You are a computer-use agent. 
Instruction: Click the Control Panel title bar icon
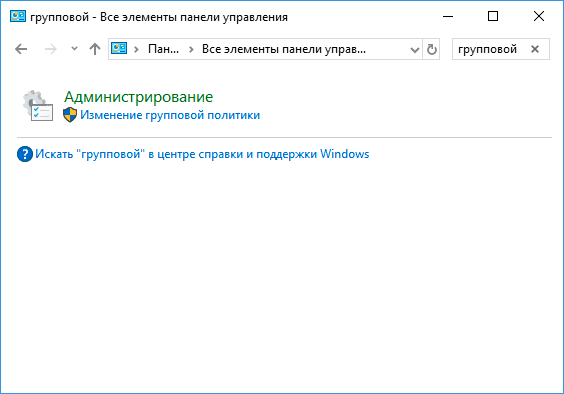point(18,16)
